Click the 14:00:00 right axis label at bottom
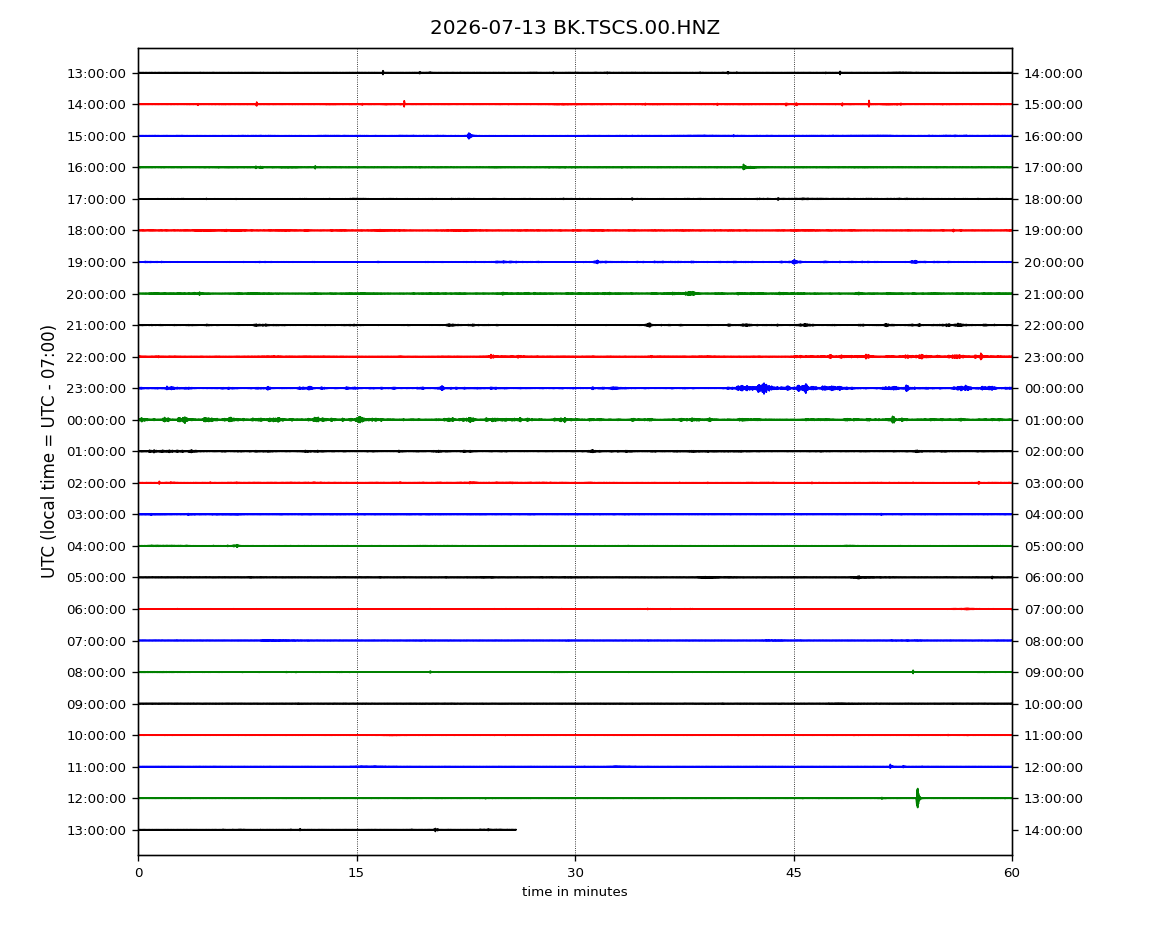Viewport: 1150px width, 950px height. 1053,830
